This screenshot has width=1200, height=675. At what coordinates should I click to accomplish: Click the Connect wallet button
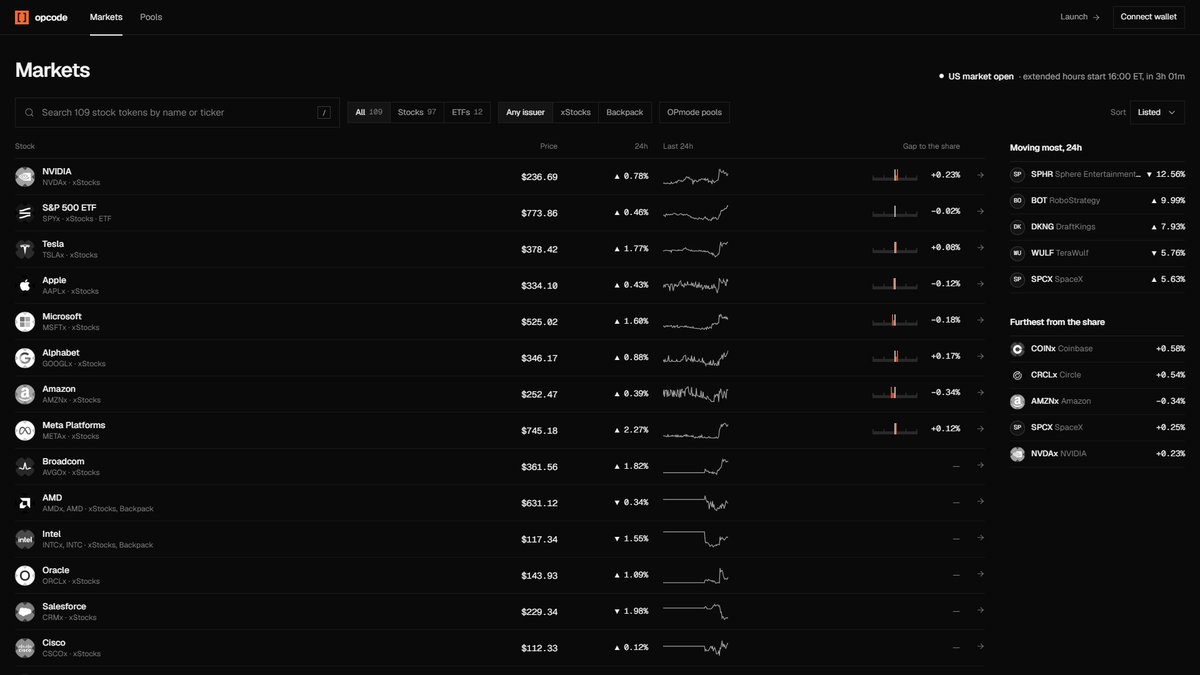(1149, 17)
